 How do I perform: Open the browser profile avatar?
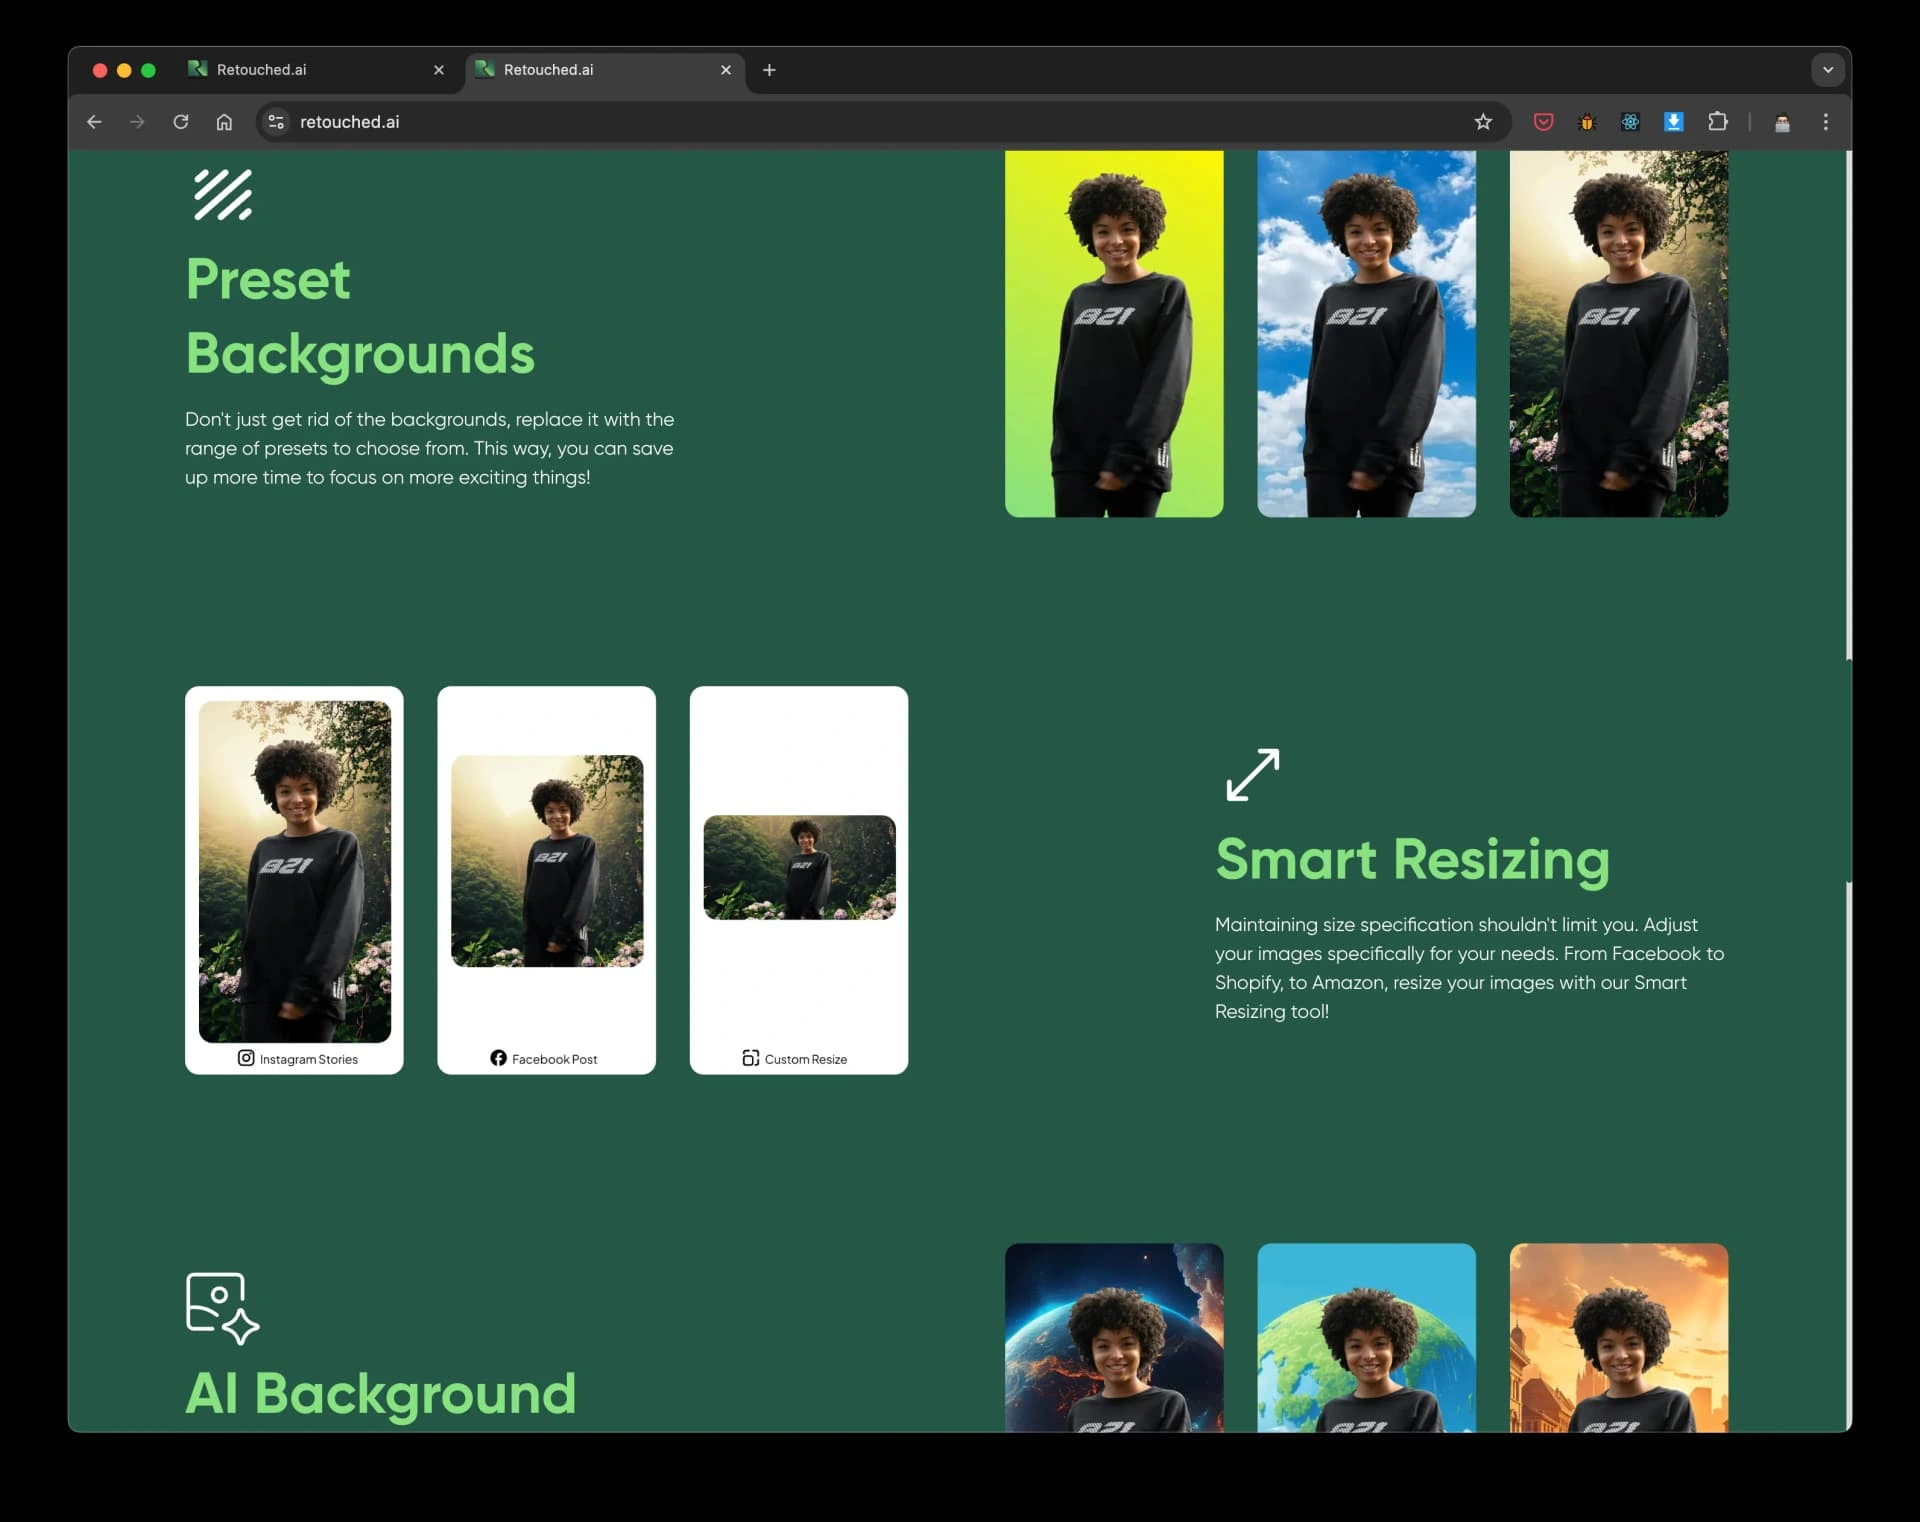[1782, 122]
